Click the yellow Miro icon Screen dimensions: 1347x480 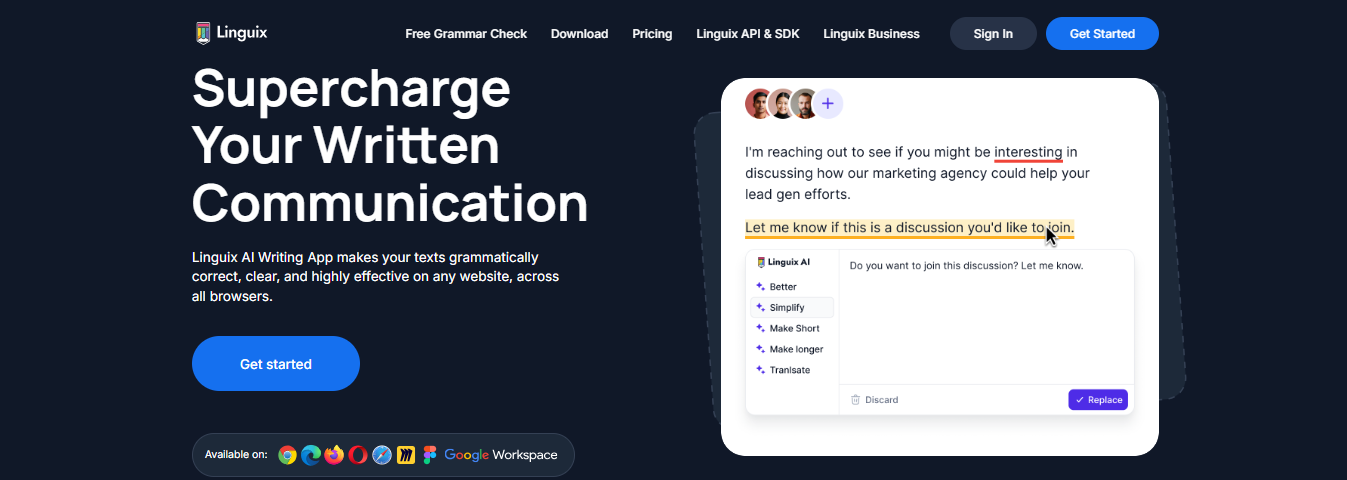click(406, 455)
